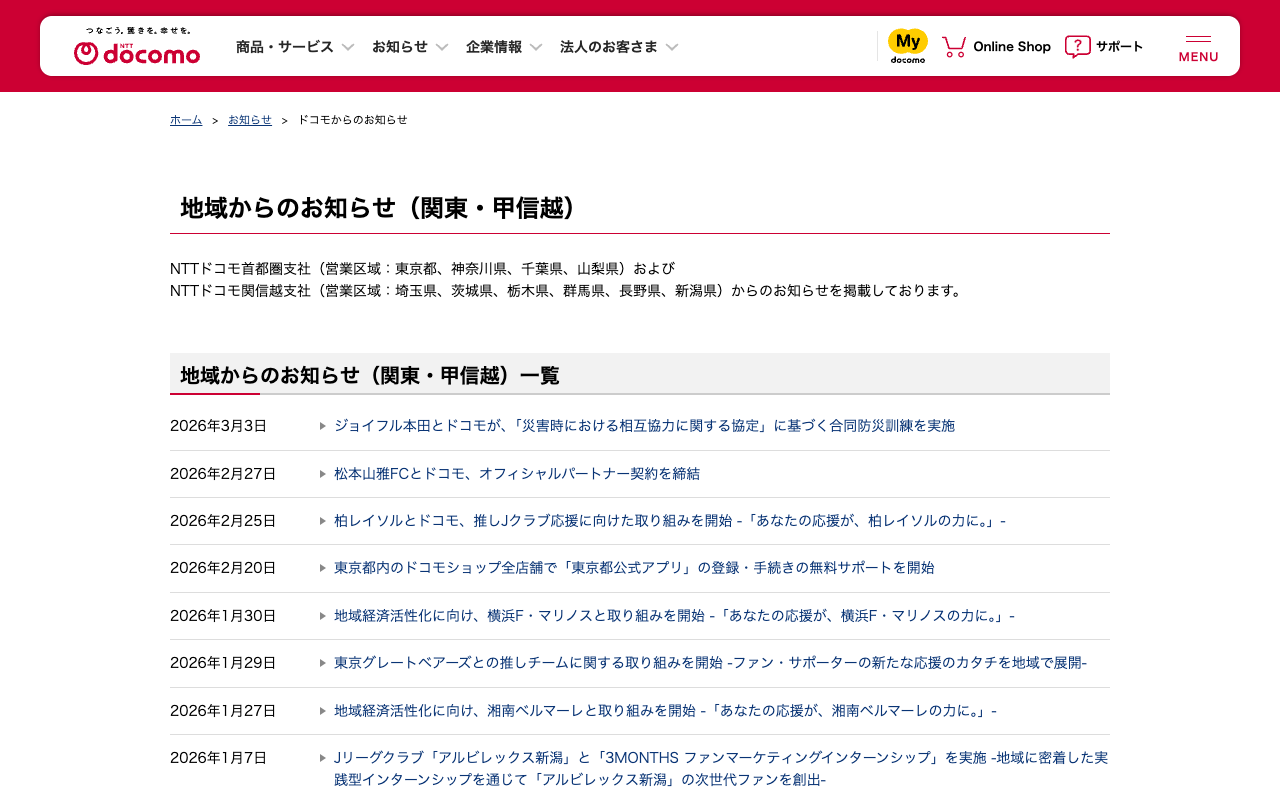Screen dimensions: 1280x800
Task: Open the 企業情報 menu
Action: coord(494,47)
